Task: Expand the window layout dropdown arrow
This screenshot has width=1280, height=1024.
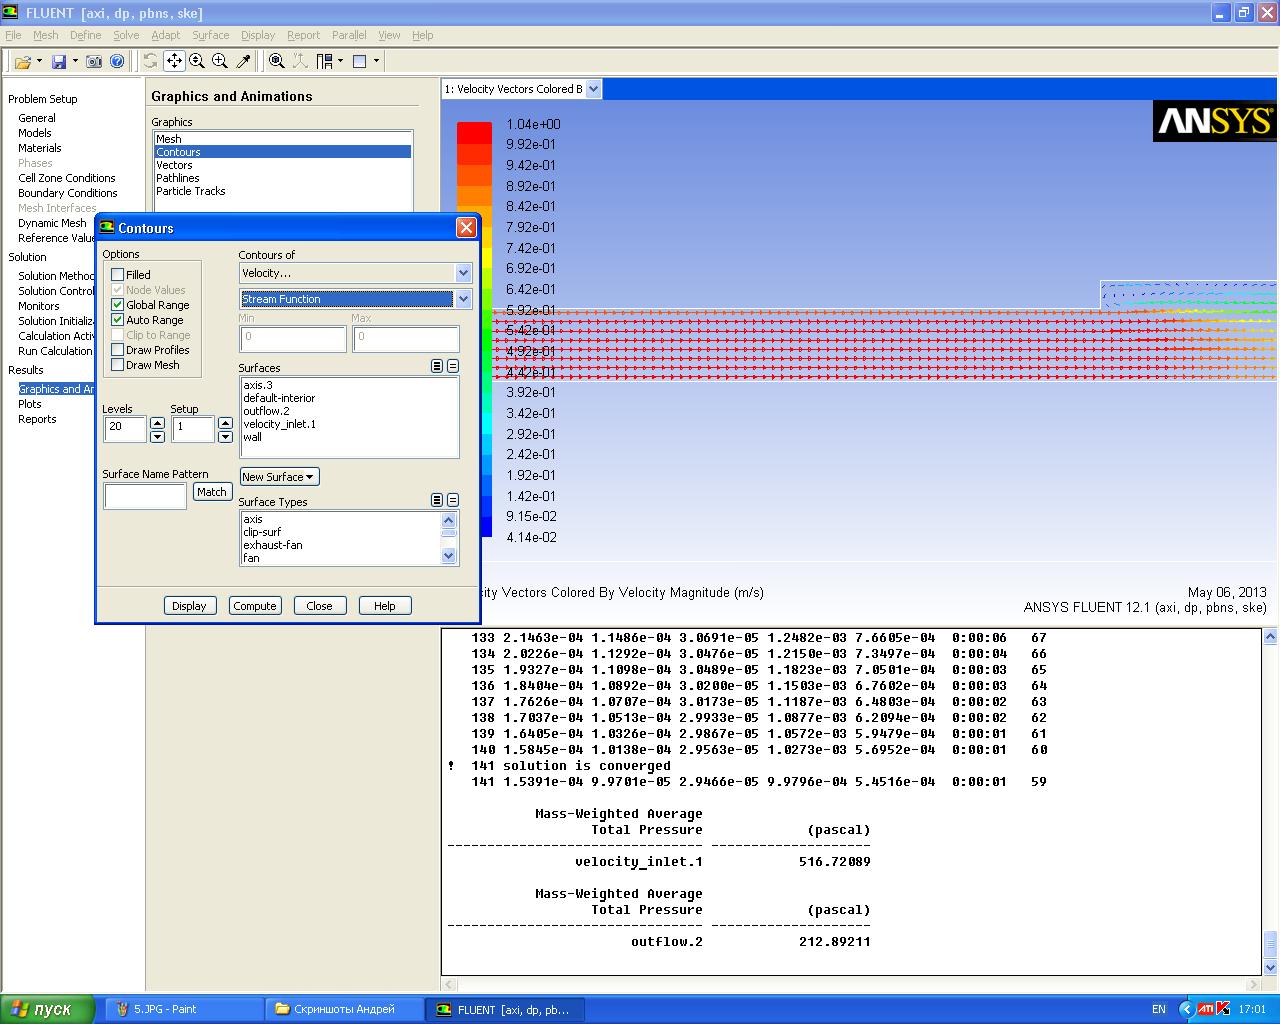Action: [341, 61]
